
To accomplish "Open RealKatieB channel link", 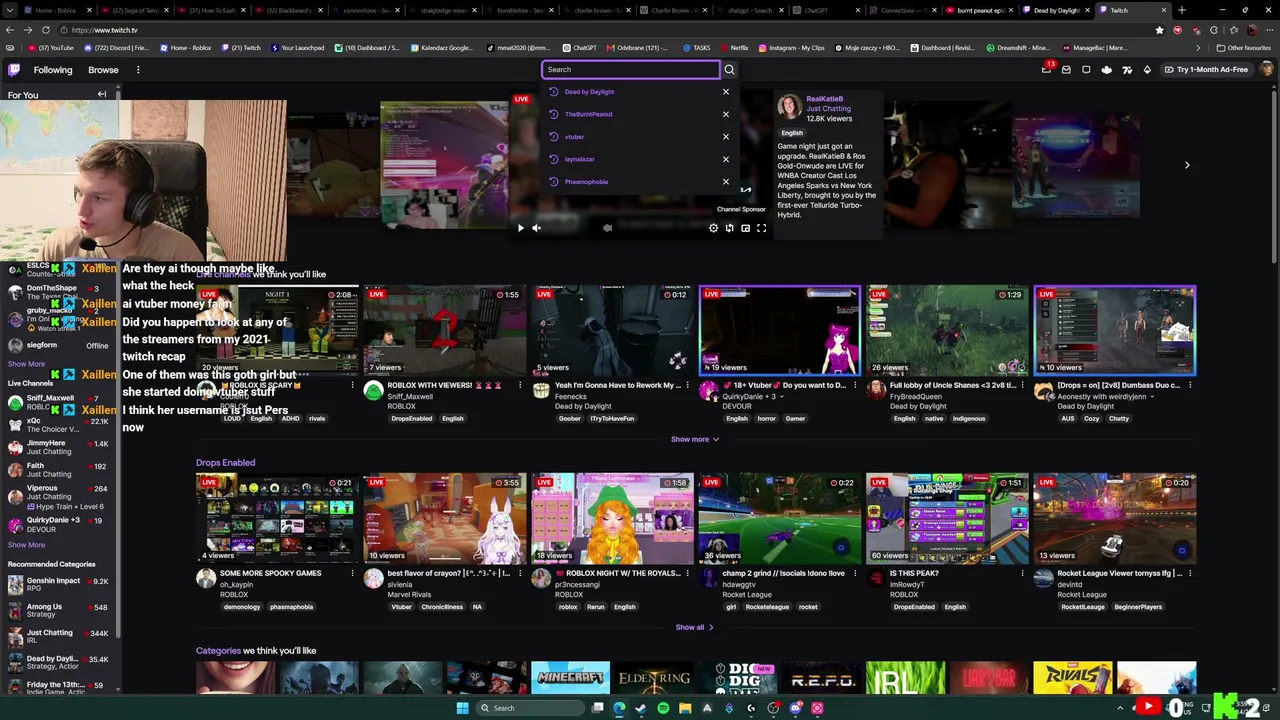I will click(x=824, y=99).
